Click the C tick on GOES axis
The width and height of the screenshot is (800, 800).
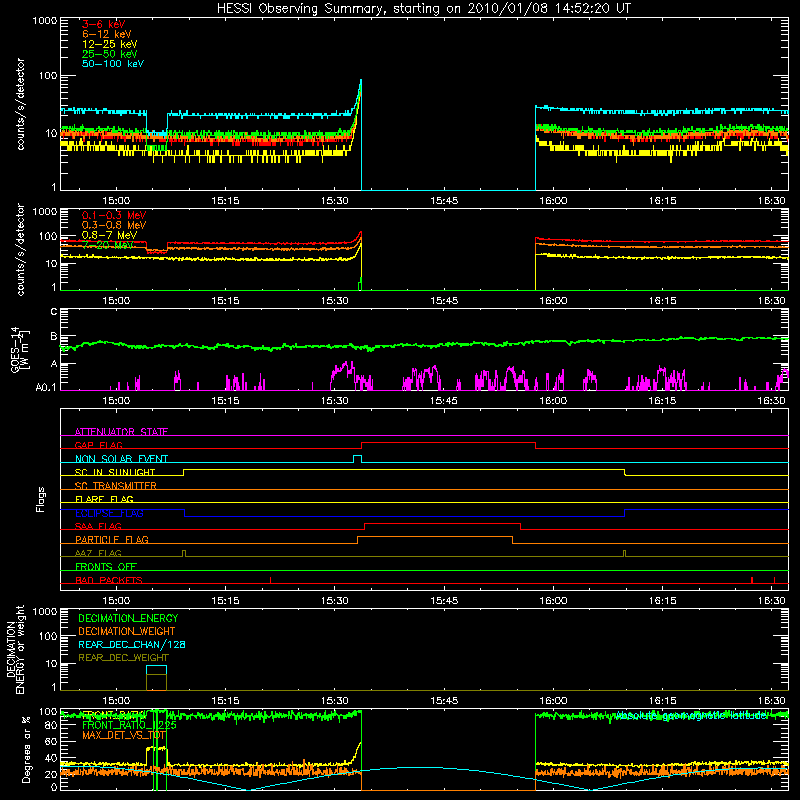pyautogui.click(x=54, y=312)
